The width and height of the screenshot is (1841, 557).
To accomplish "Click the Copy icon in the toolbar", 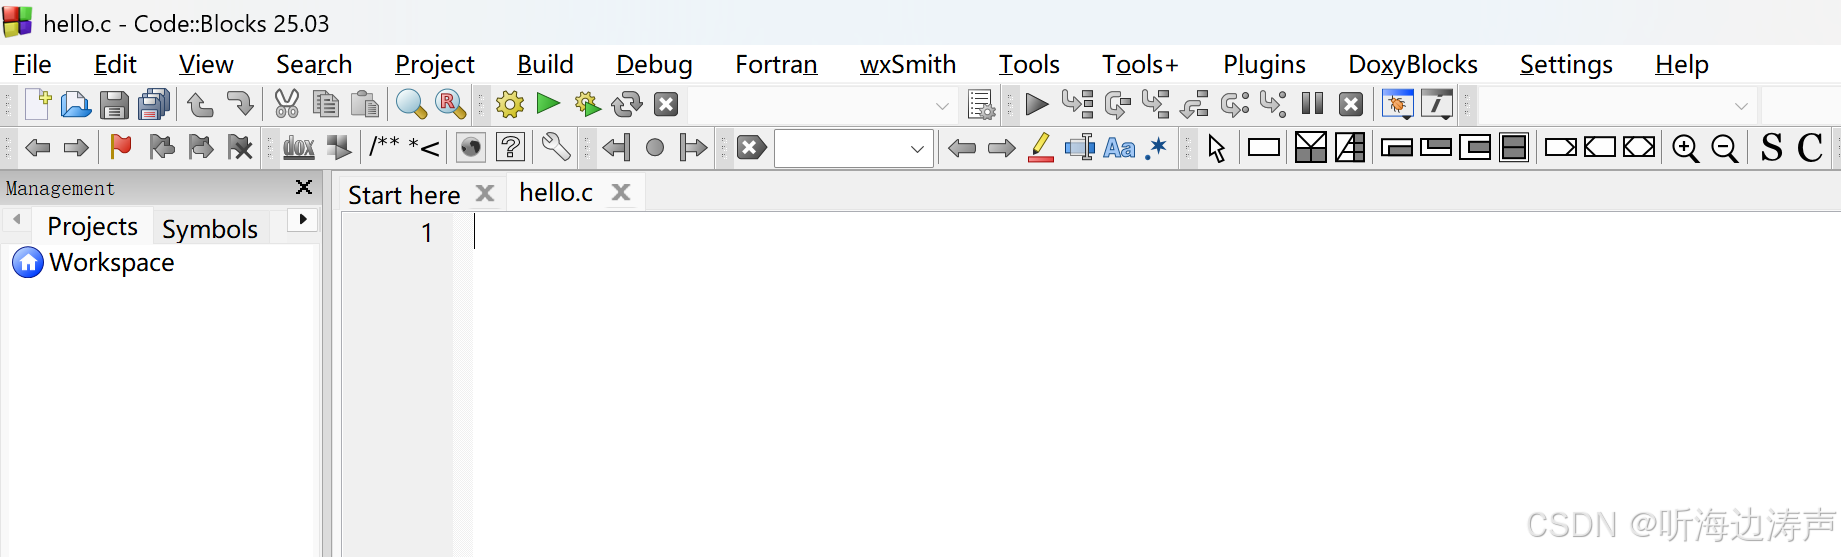I will (325, 104).
